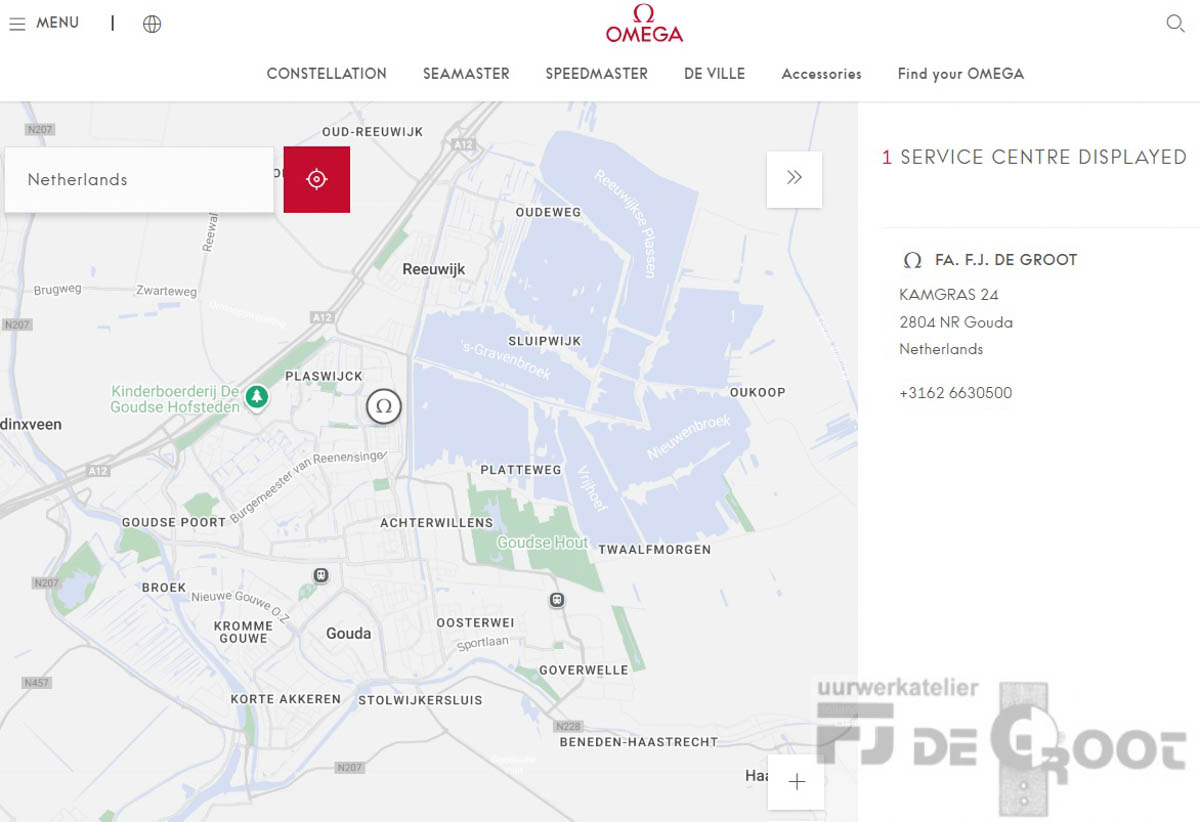Select the 1 SERVICE CENTRE DISPLAYED heading

[x=1034, y=157]
